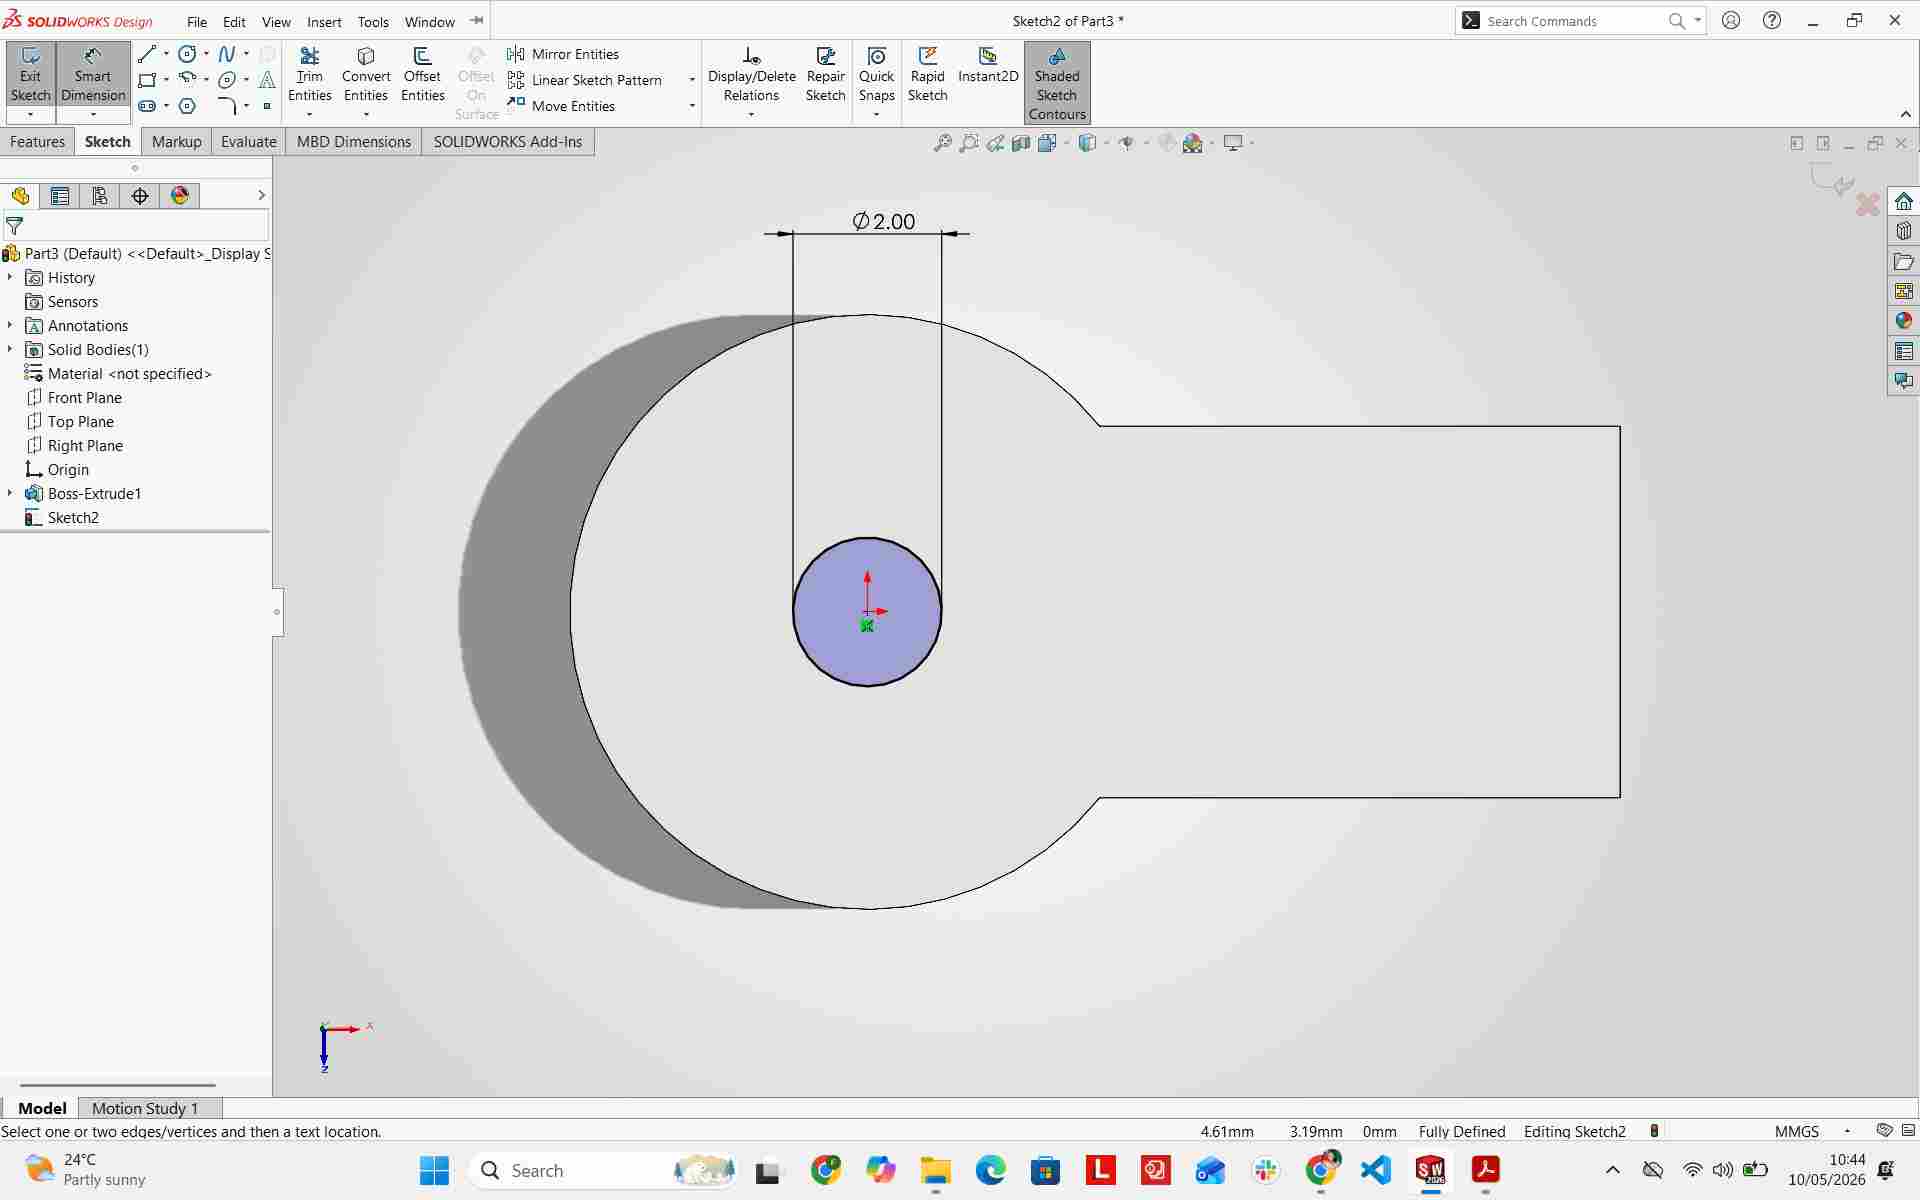Viewport: 1920px width, 1200px height.
Task: Open Smart Dimension dropdown arrow
Action: click(92, 115)
